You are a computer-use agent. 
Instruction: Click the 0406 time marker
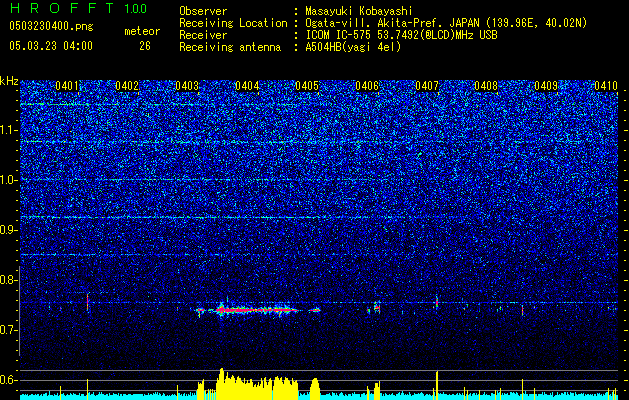[x=367, y=86]
